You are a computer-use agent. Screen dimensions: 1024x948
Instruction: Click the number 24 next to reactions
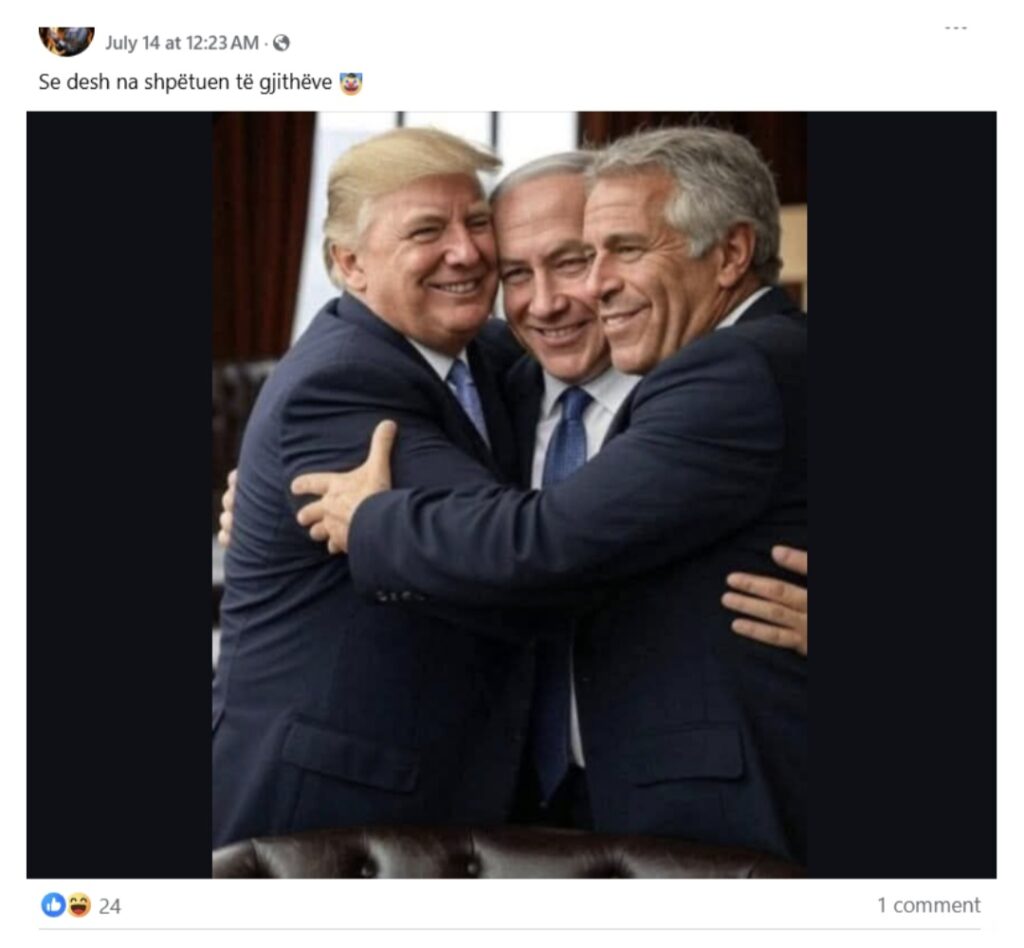tap(109, 906)
